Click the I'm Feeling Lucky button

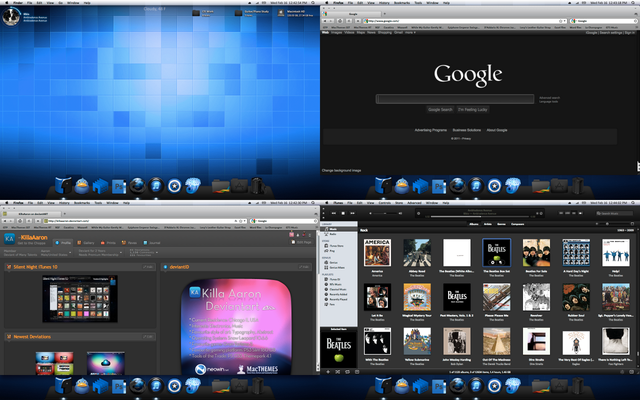click(472, 109)
